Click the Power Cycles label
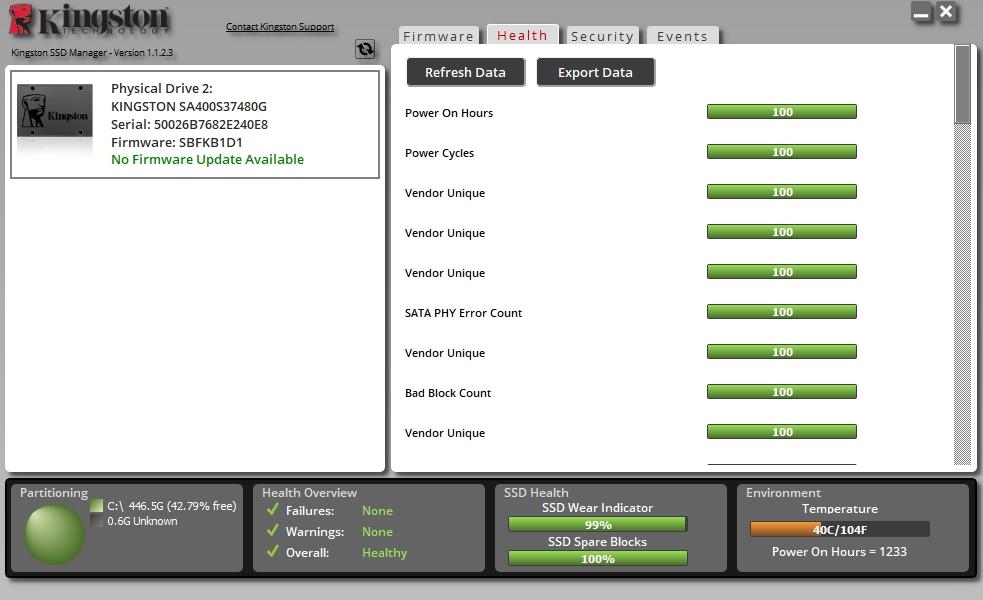Image resolution: width=983 pixels, height=600 pixels. coord(439,153)
